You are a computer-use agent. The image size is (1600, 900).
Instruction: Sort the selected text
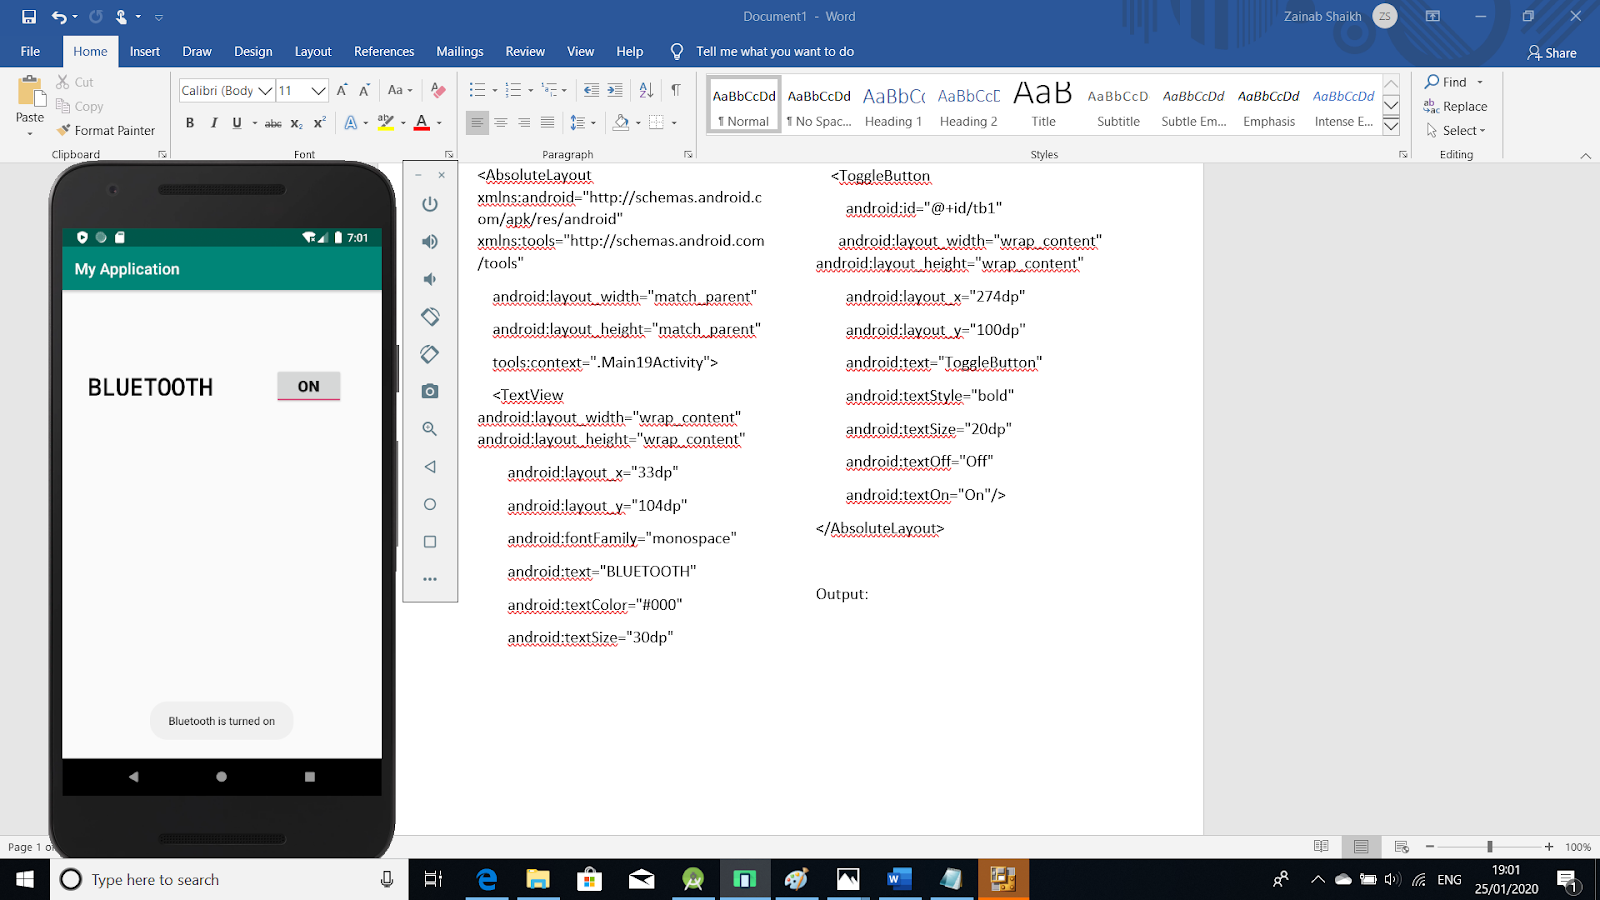click(646, 90)
